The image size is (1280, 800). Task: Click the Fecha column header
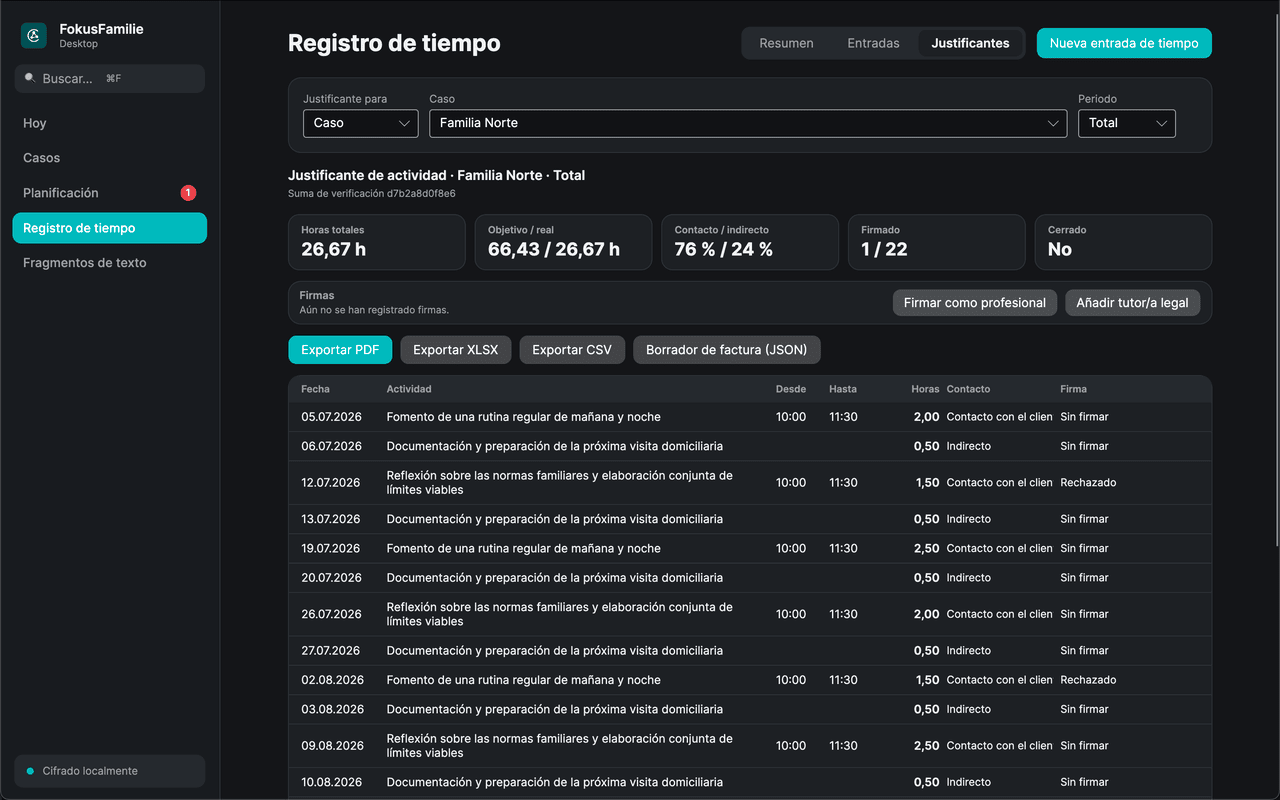[315, 389]
